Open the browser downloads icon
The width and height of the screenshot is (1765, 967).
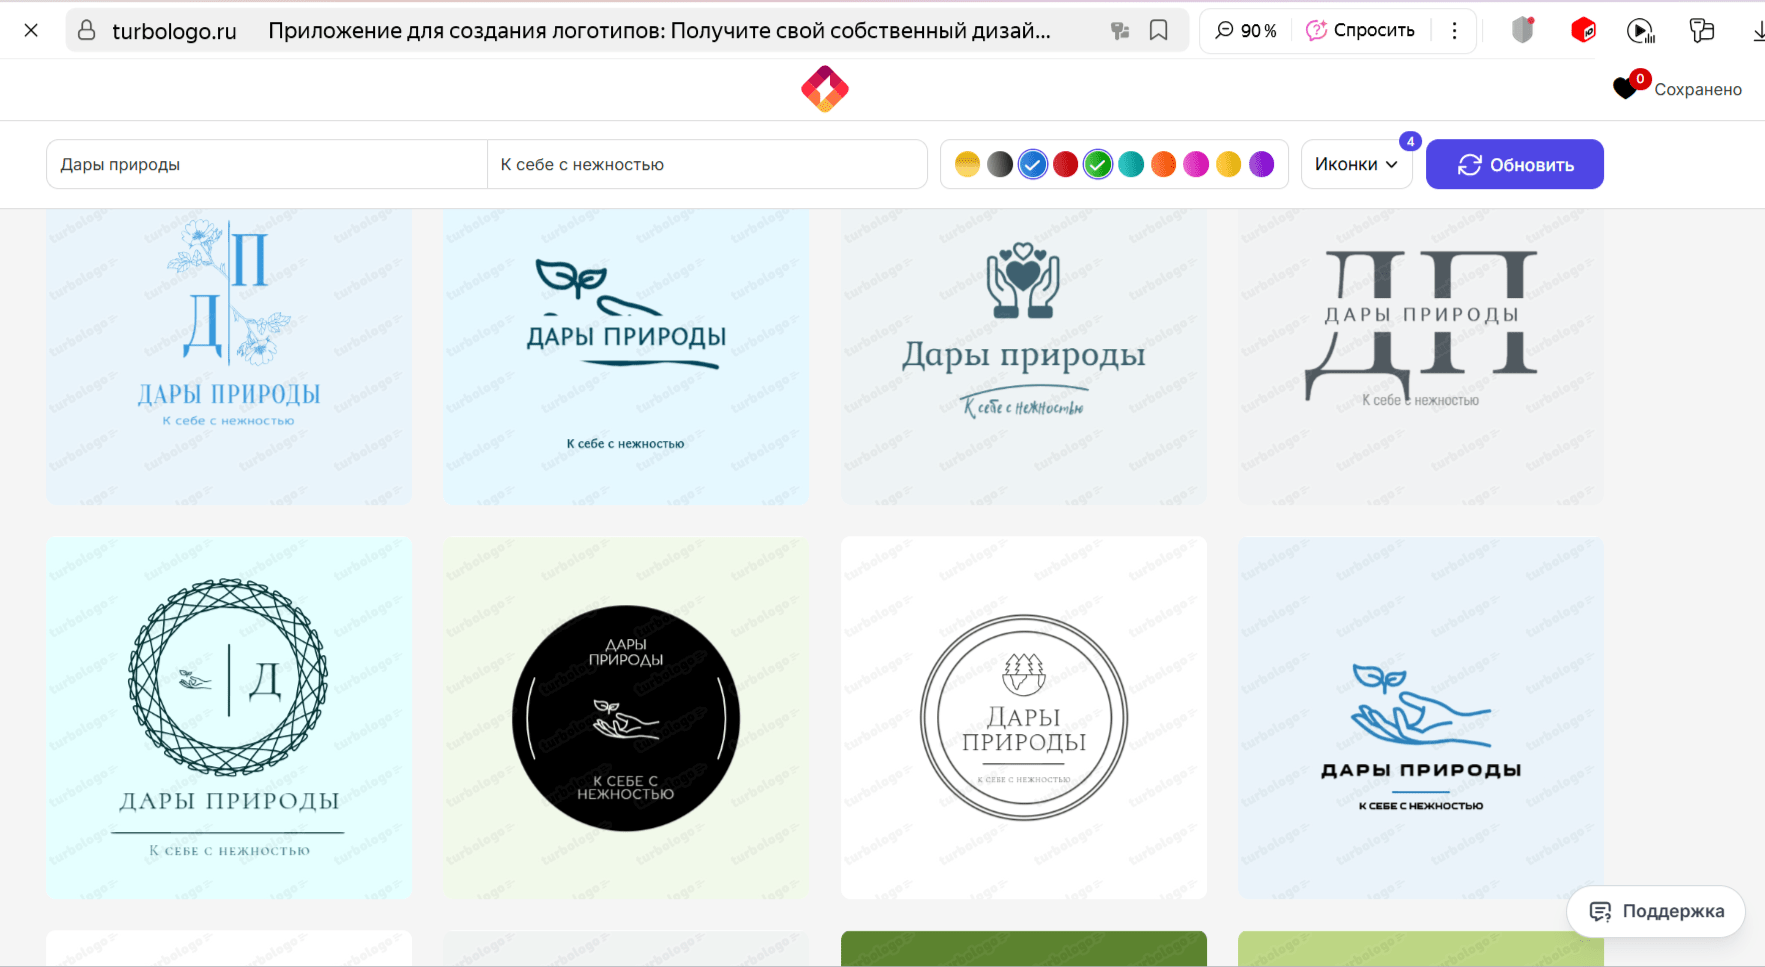click(1757, 31)
